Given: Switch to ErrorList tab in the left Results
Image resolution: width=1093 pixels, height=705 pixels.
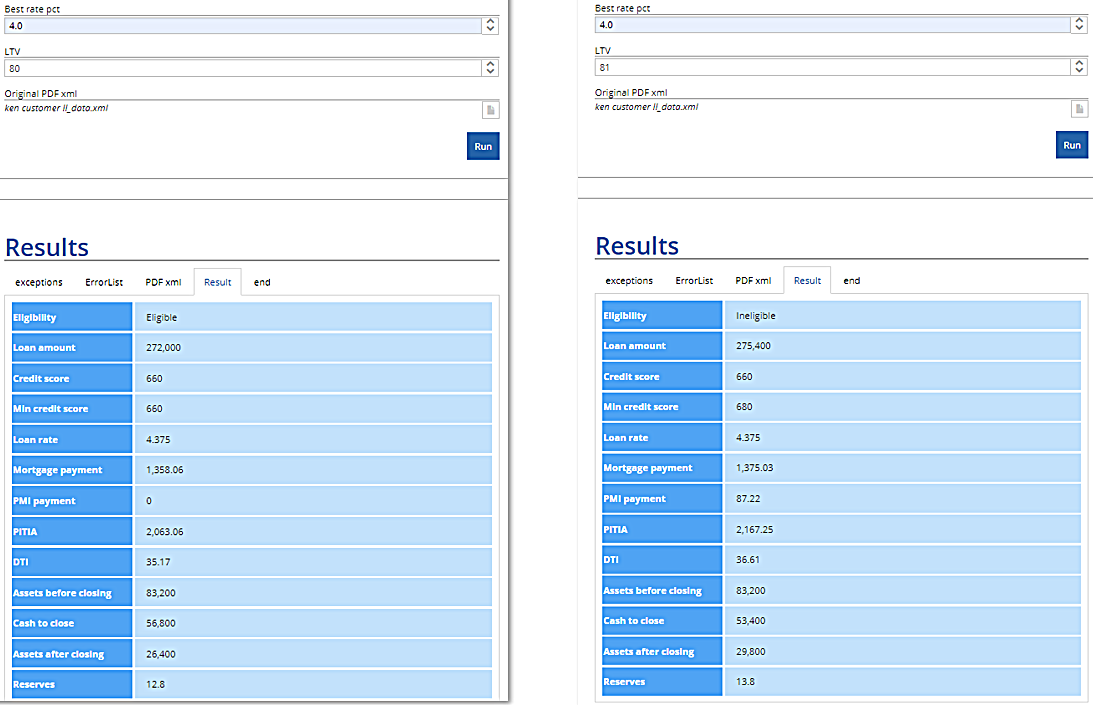Looking at the screenshot, I should click(104, 282).
